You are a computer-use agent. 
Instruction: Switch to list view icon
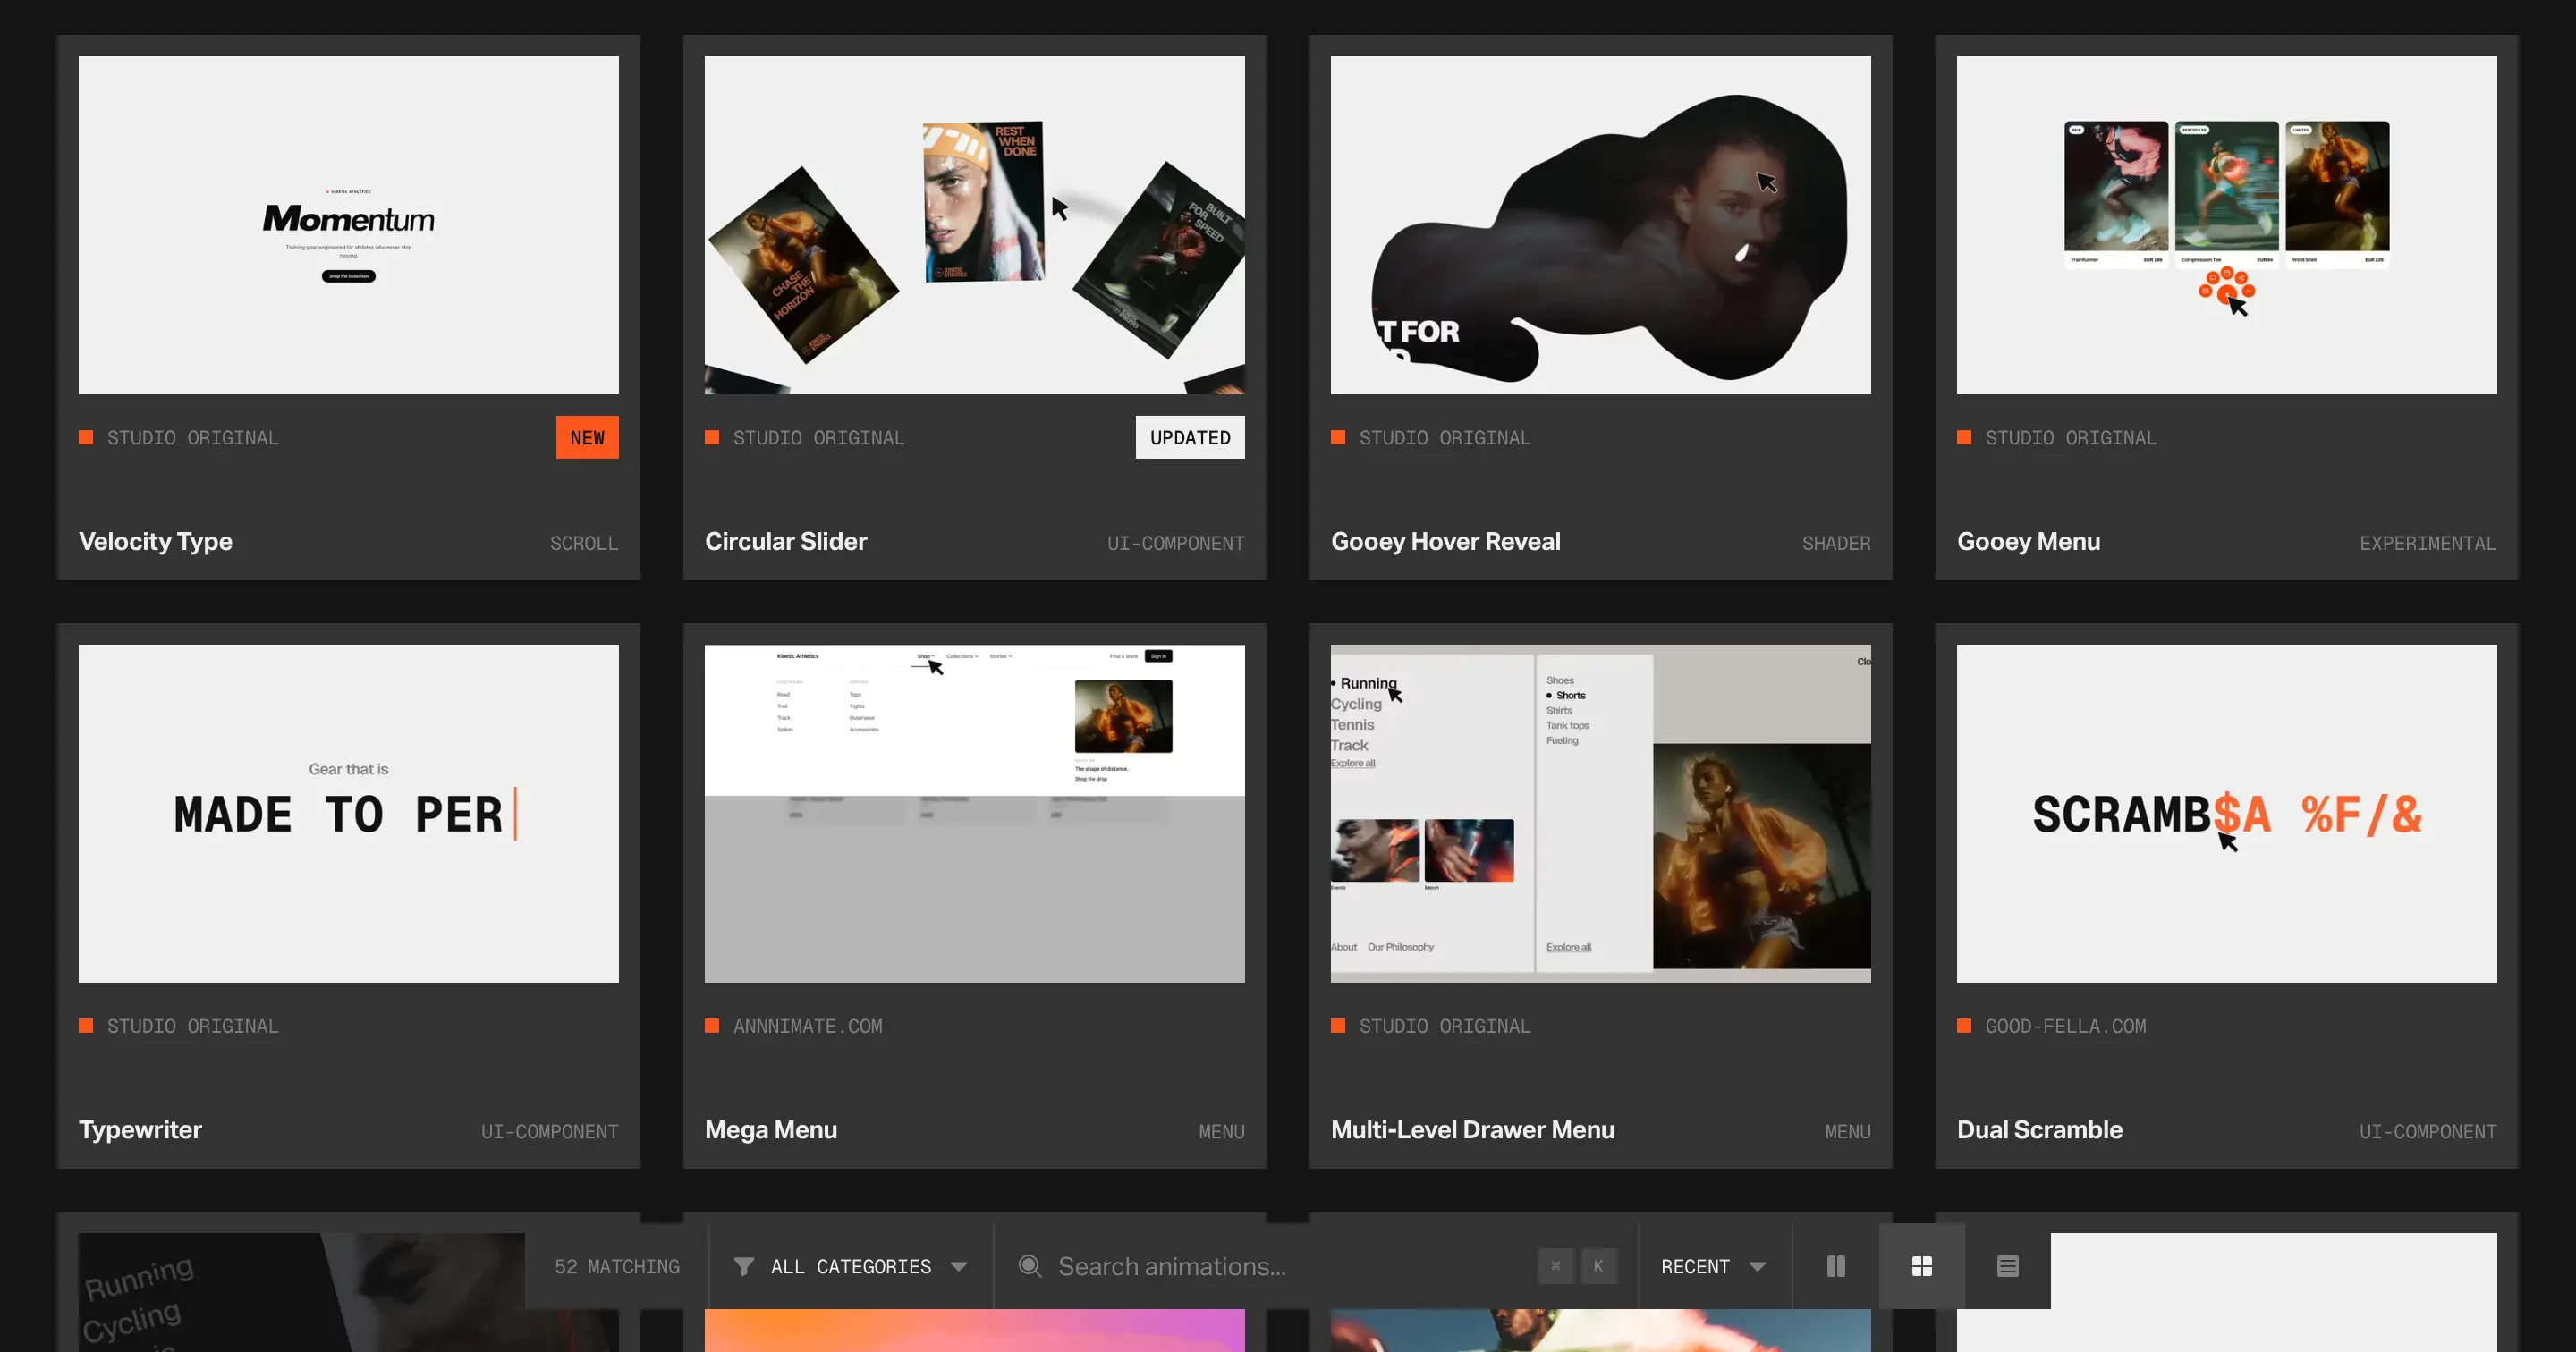point(2008,1266)
